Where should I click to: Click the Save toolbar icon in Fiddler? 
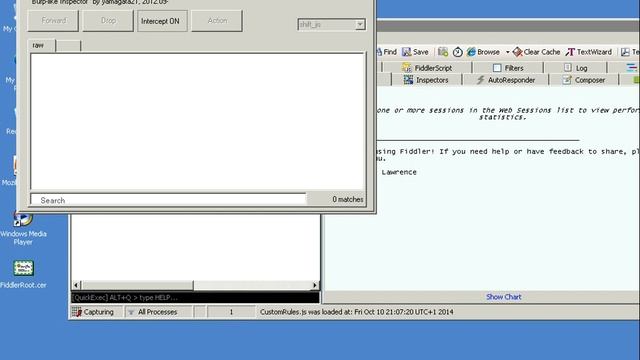tap(415, 52)
